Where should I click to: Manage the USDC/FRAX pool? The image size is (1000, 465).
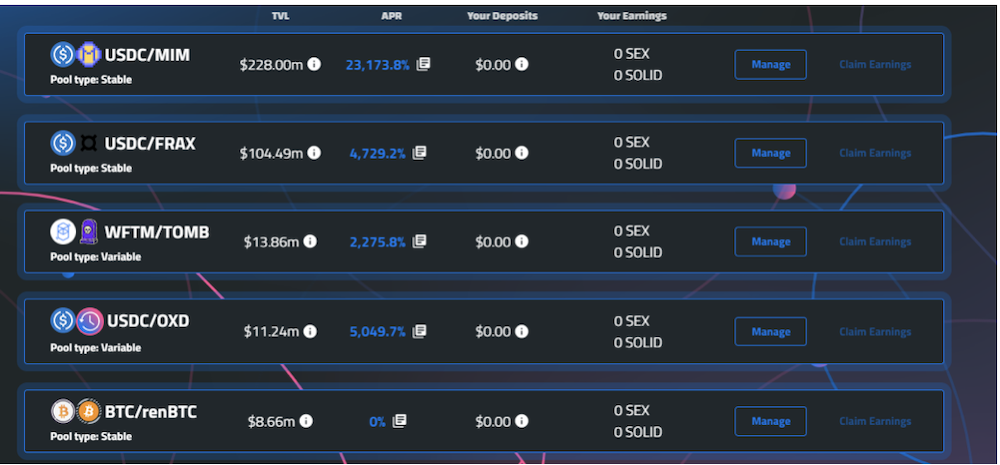click(770, 153)
